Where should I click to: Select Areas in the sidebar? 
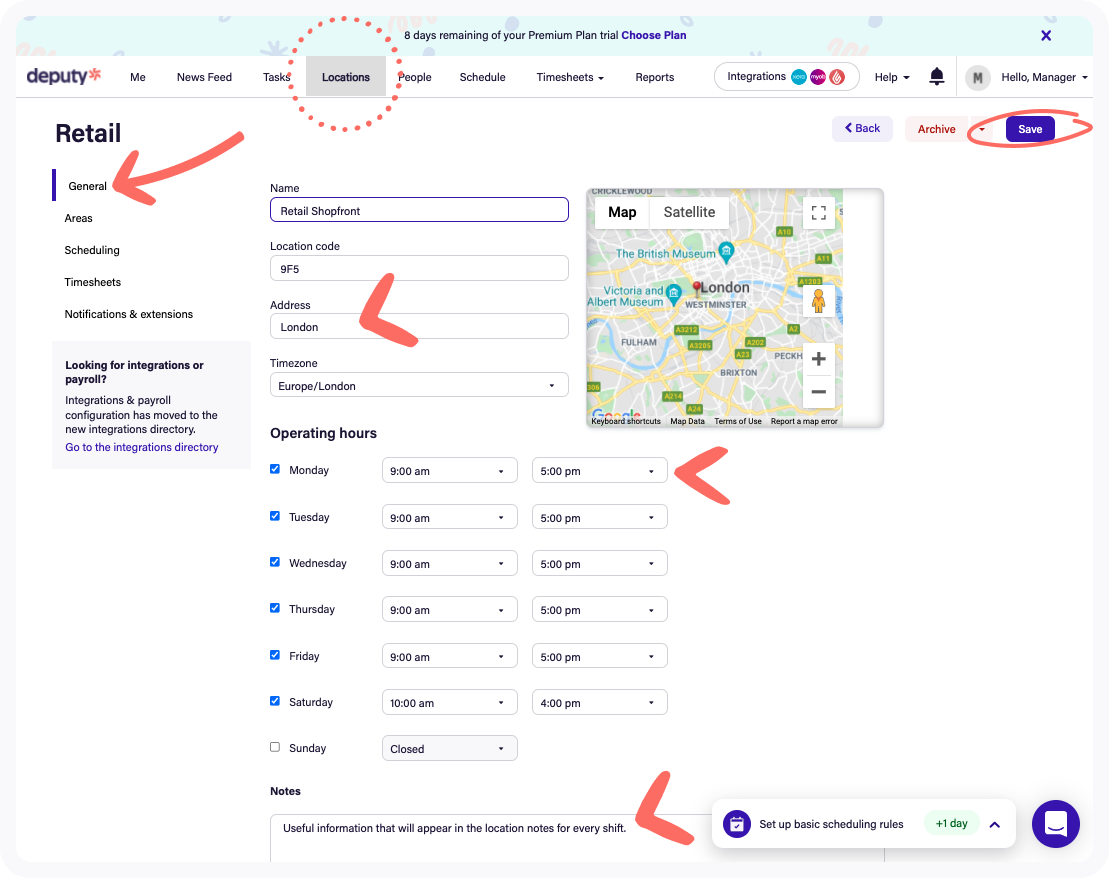[78, 218]
